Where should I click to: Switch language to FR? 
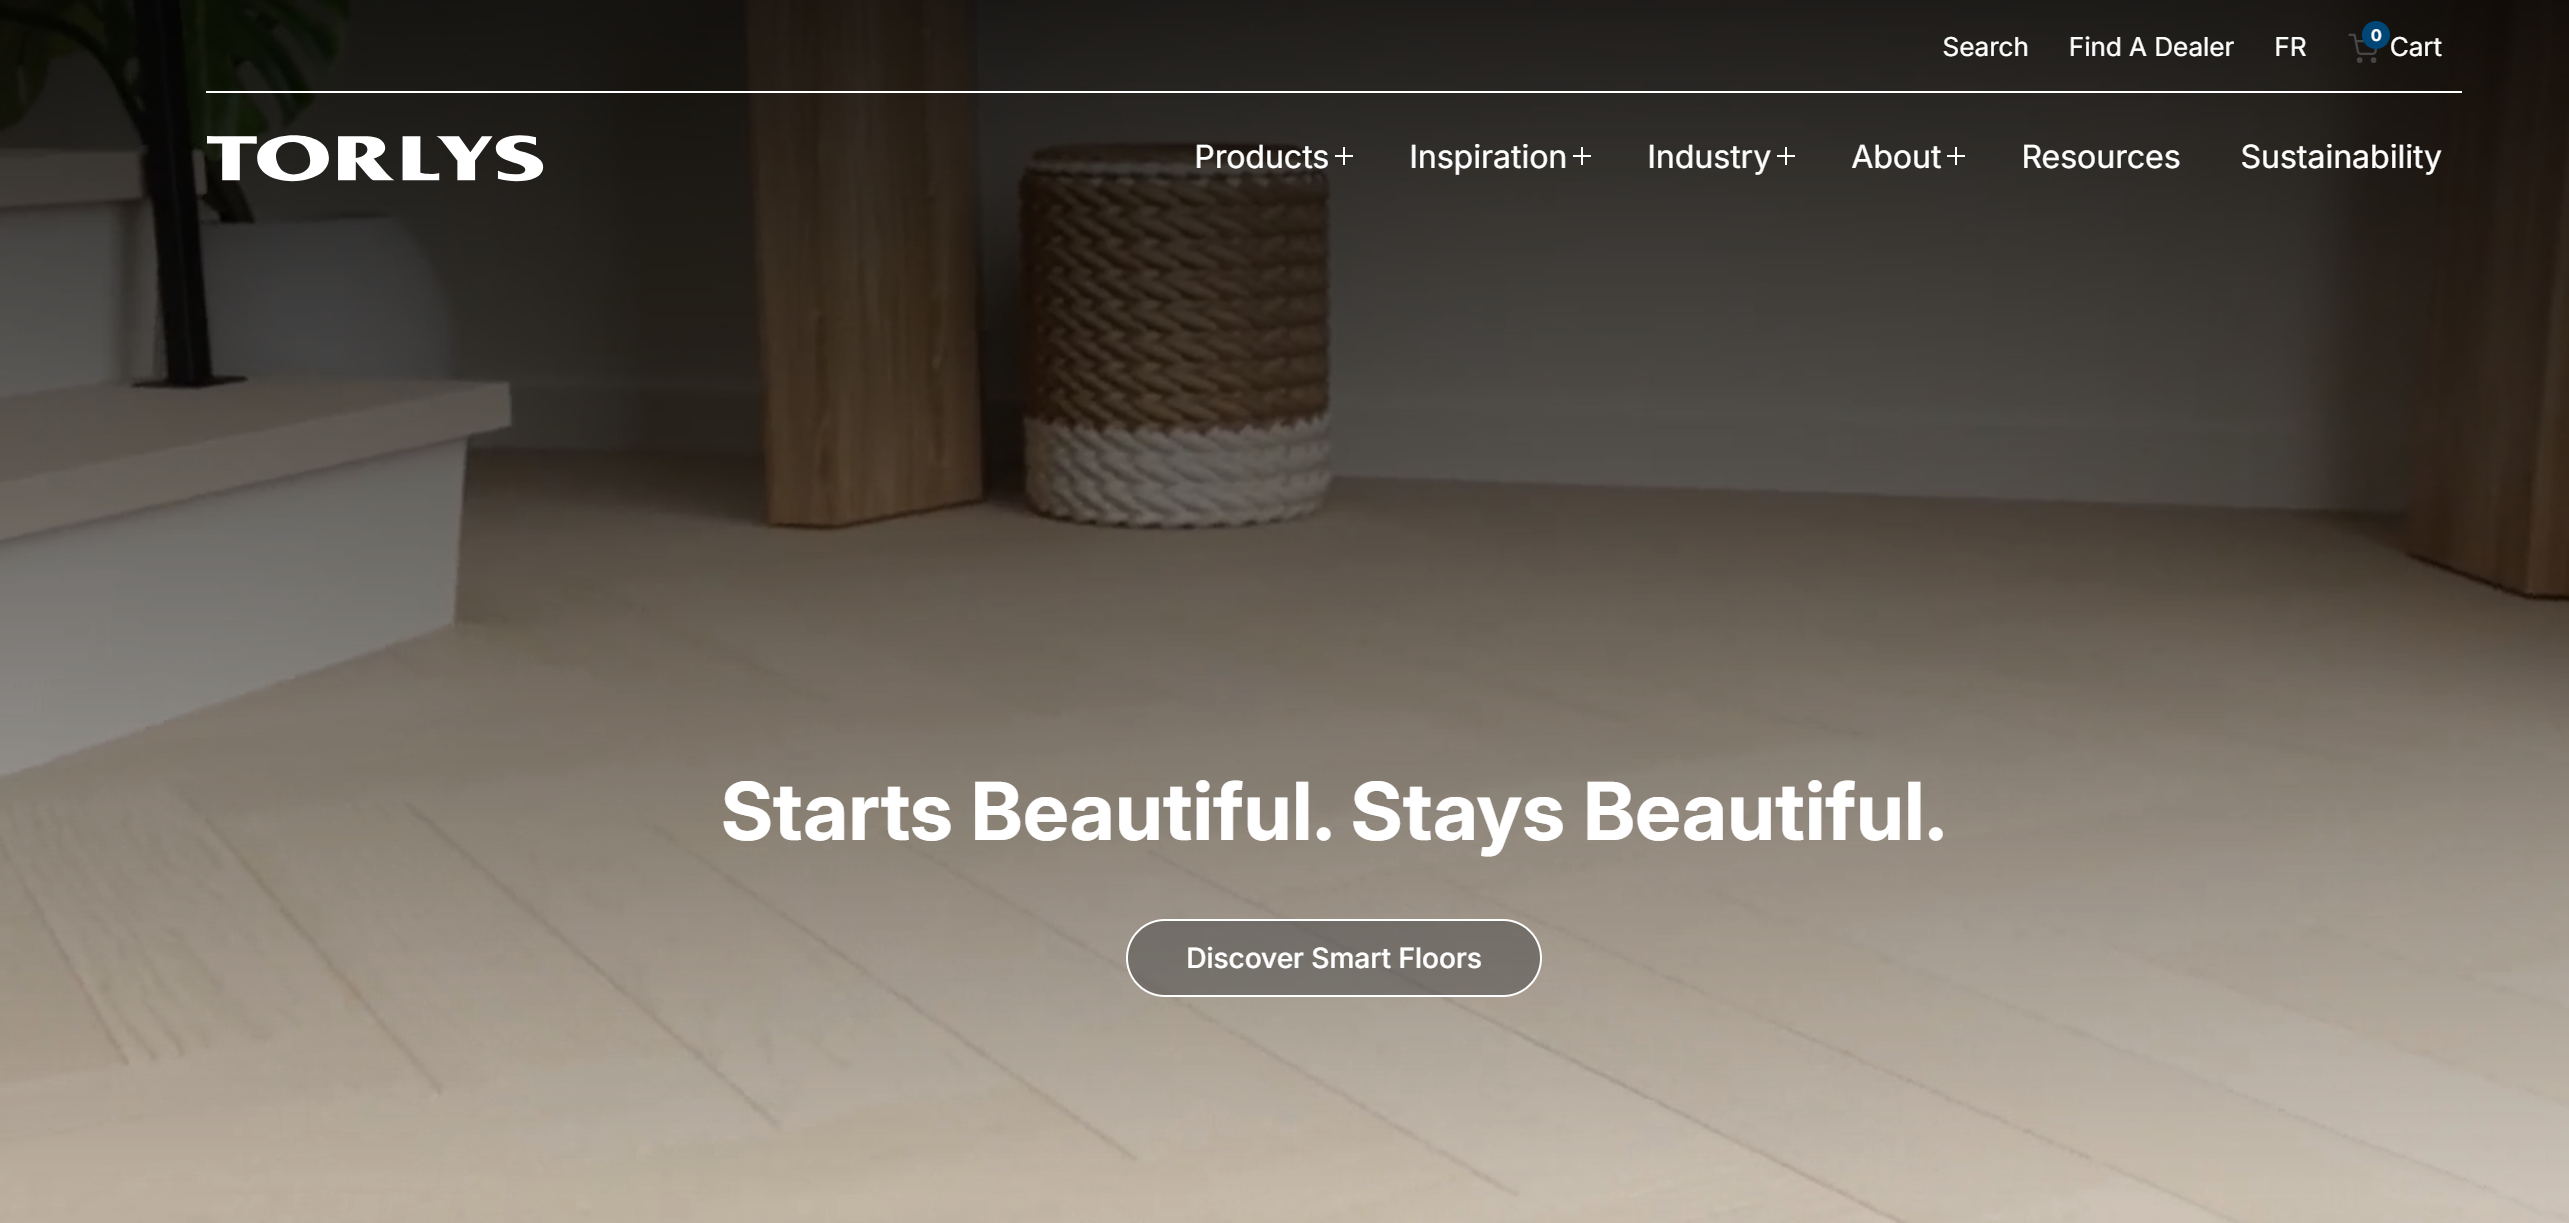coord(2290,47)
